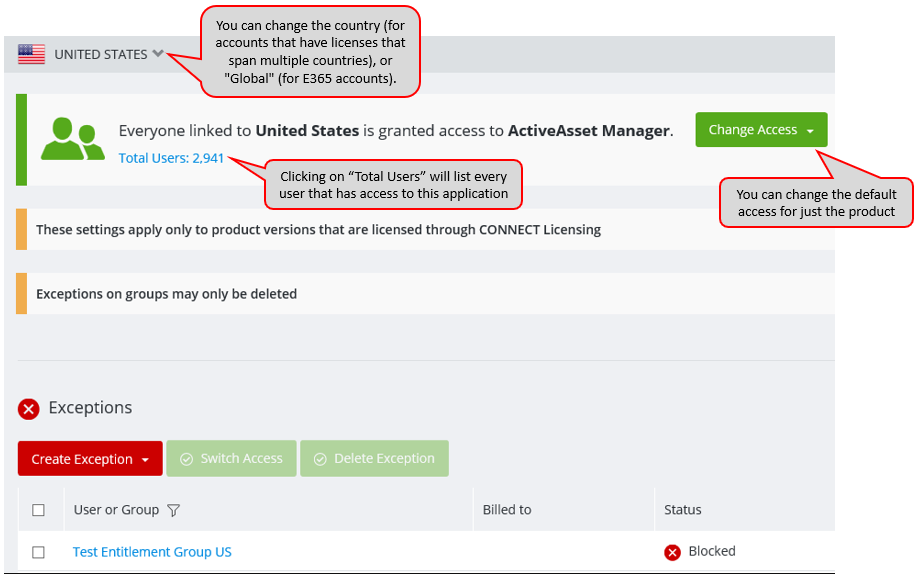Open the Total Users: 2,941 link

pyautogui.click(x=171, y=158)
